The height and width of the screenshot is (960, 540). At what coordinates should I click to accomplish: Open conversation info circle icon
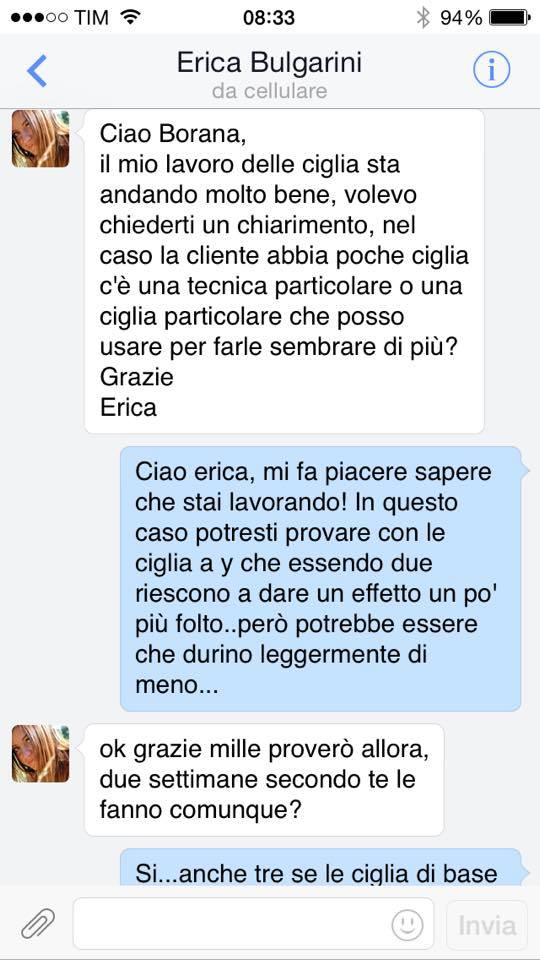[491, 71]
